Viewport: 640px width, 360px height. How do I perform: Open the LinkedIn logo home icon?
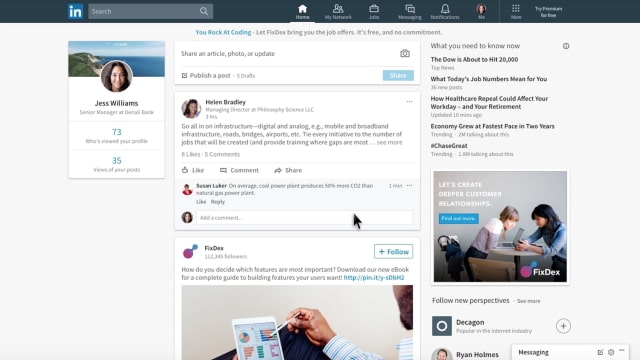click(x=75, y=11)
